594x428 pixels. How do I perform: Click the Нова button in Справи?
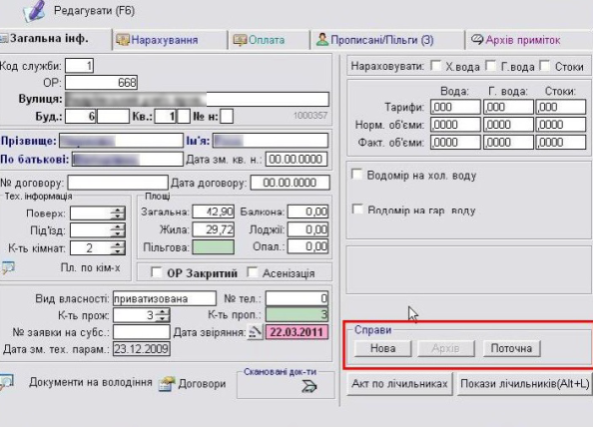coord(383,348)
